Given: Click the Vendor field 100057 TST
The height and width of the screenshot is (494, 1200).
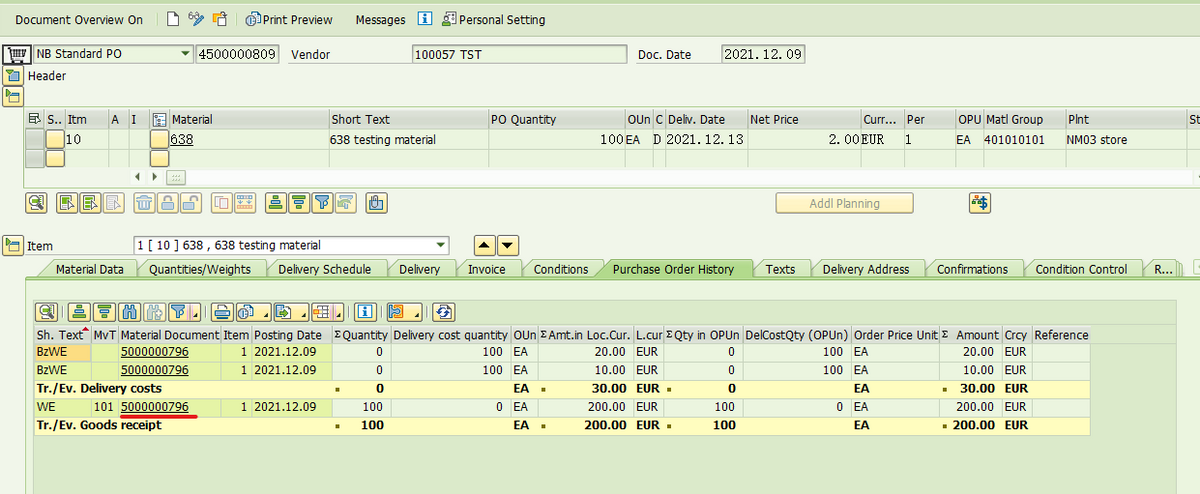Looking at the screenshot, I should [518, 55].
